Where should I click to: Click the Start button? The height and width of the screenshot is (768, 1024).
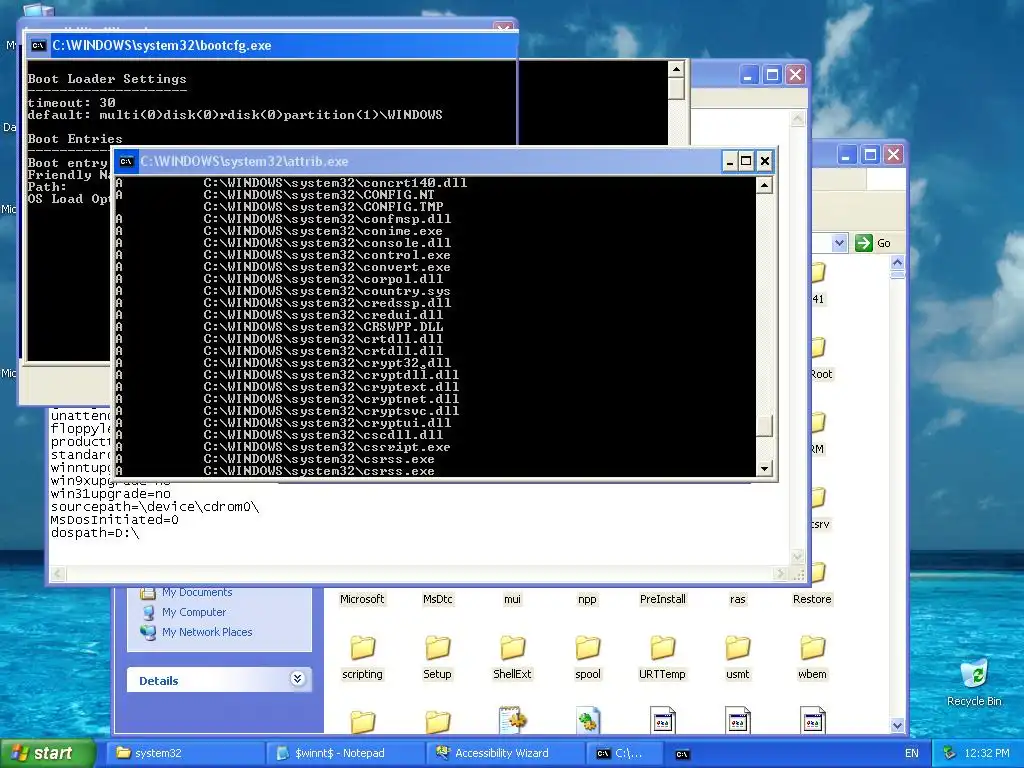(47, 753)
